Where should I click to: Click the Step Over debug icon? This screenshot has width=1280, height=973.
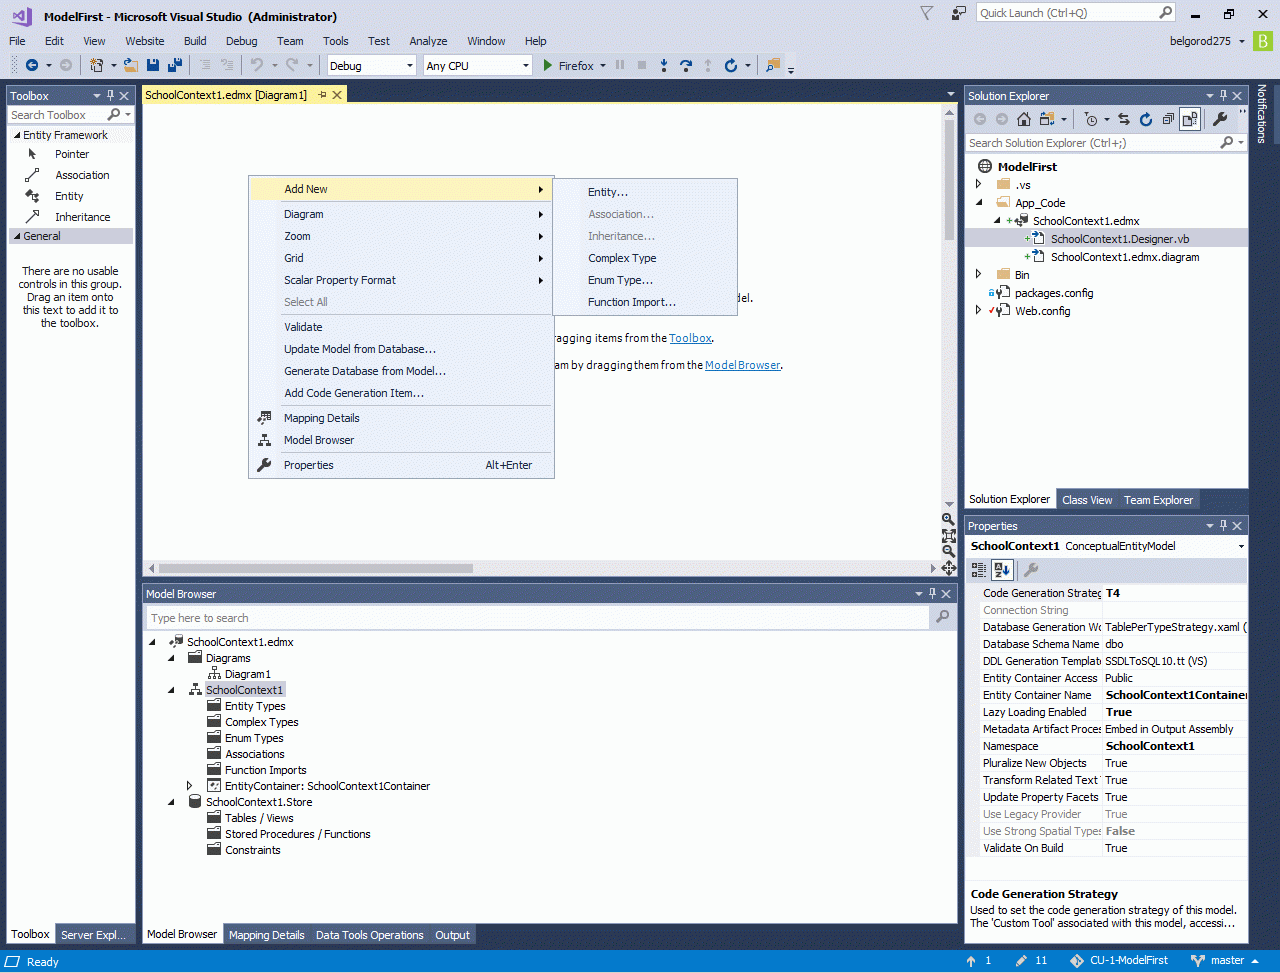(x=685, y=65)
